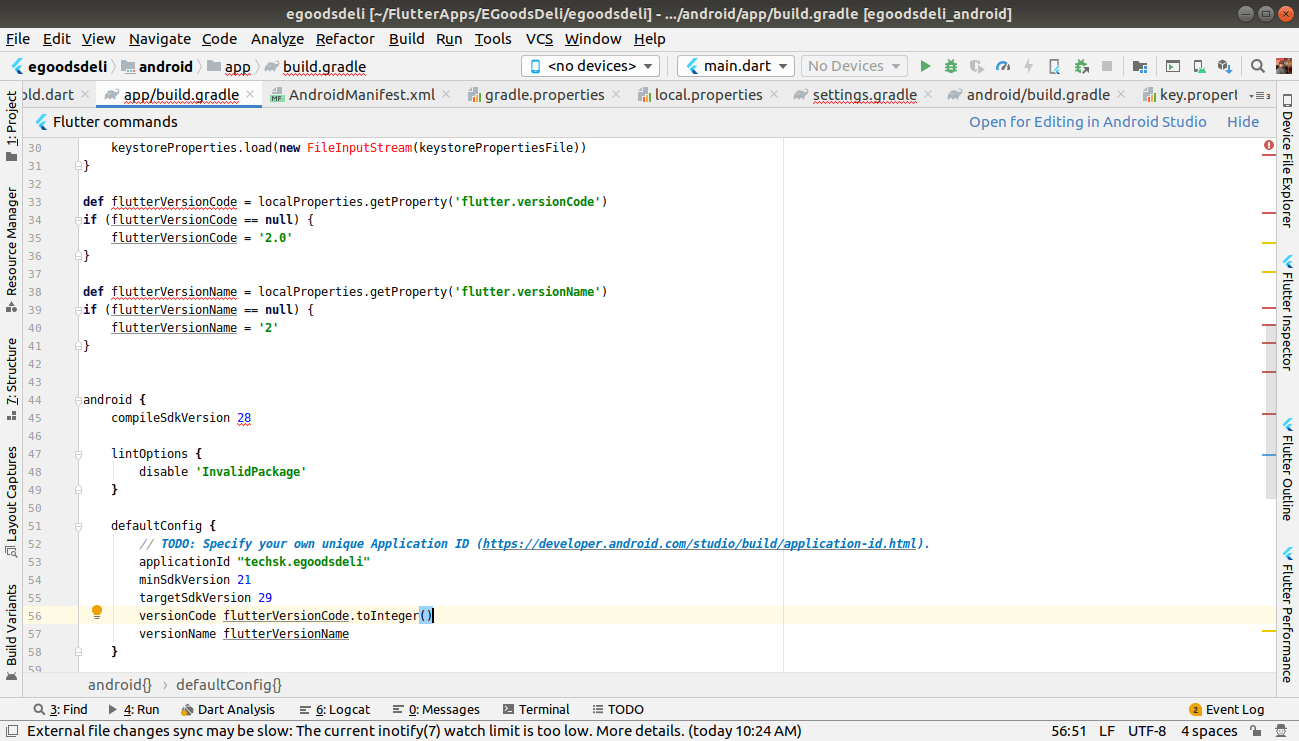Click the Flutter attach bug icon

click(x=1081, y=66)
